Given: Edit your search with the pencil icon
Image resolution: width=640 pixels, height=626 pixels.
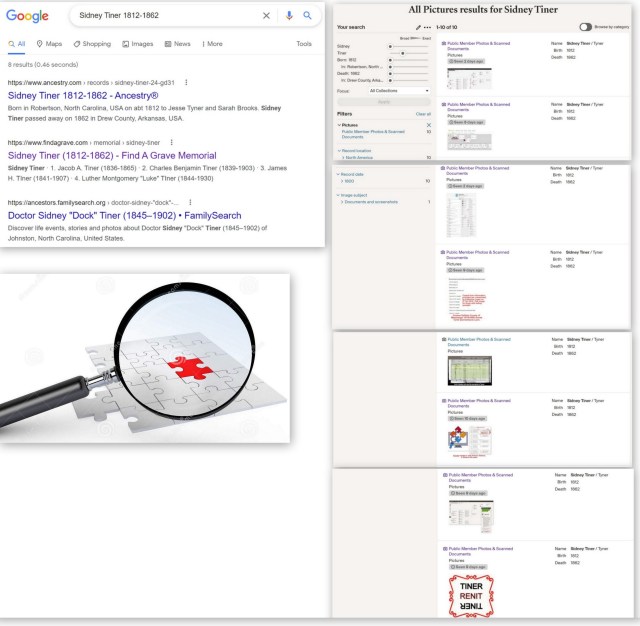Looking at the screenshot, I should tap(417, 26).
